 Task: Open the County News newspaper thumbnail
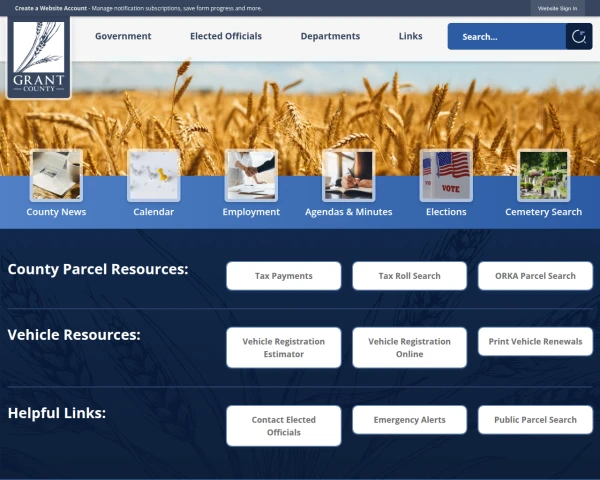point(56,175)
